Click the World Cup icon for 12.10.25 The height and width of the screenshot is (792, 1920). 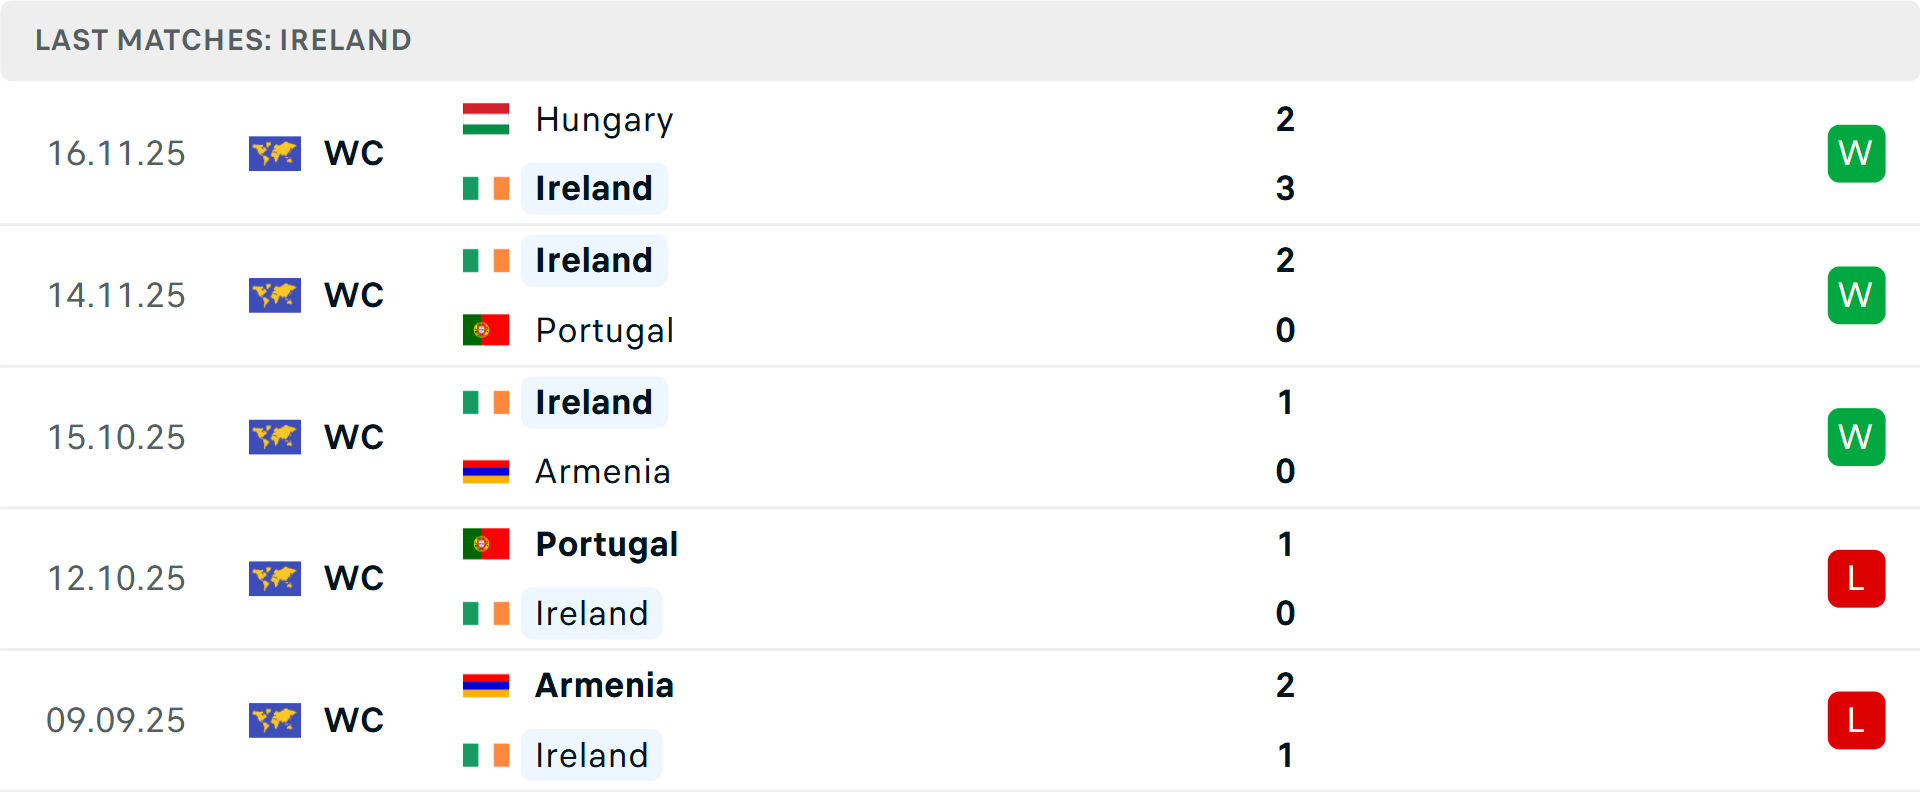(275, 579)
